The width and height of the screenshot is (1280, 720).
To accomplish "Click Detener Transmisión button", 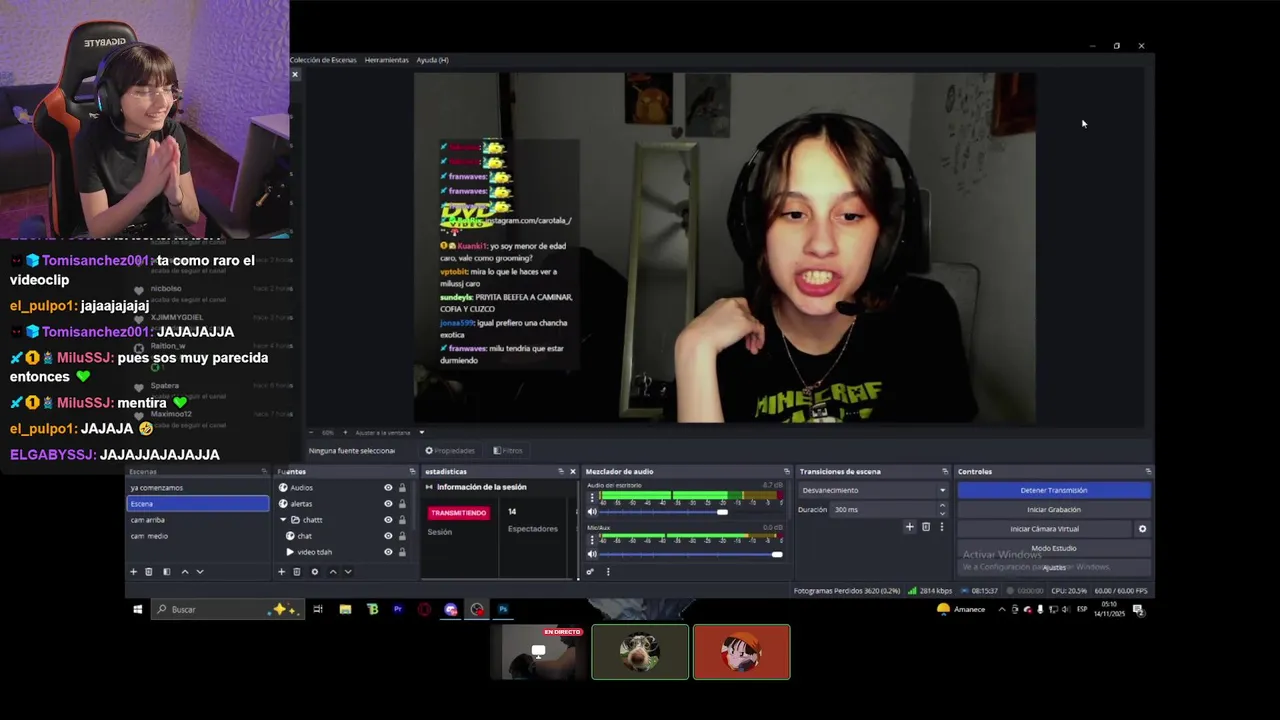I will tap(1054, 490).
